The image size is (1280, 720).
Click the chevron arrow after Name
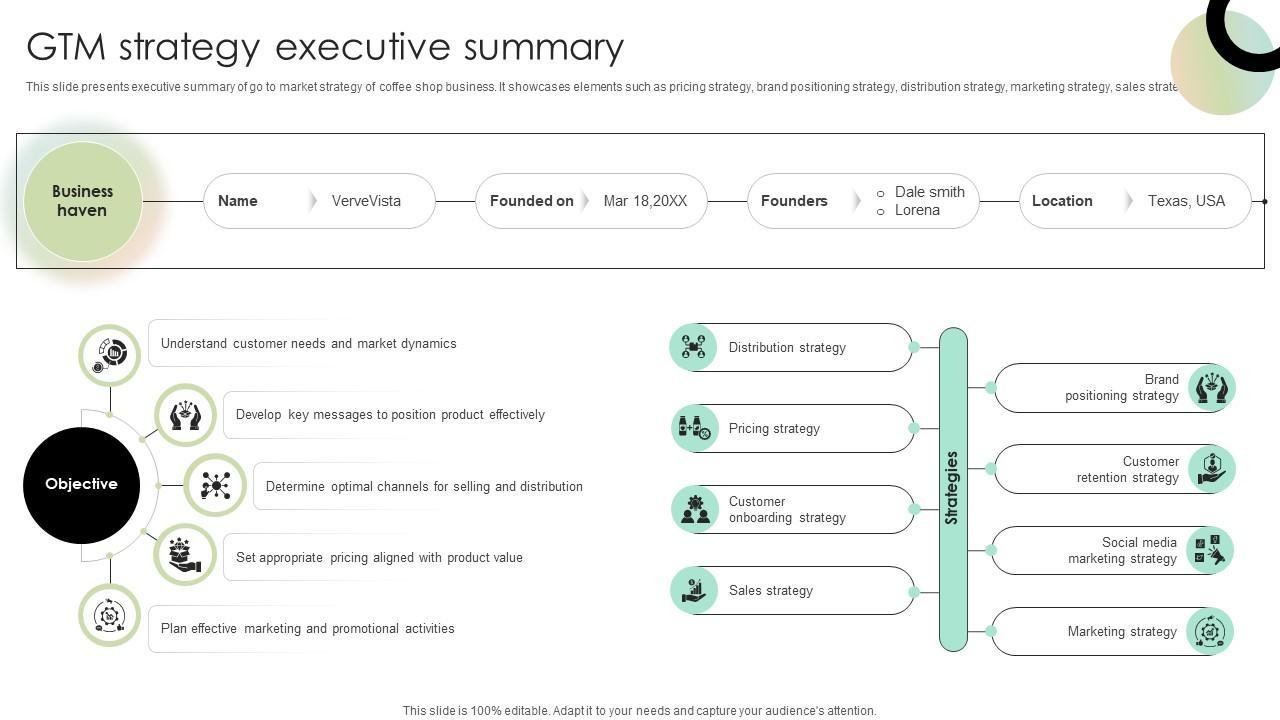point(313,201)
